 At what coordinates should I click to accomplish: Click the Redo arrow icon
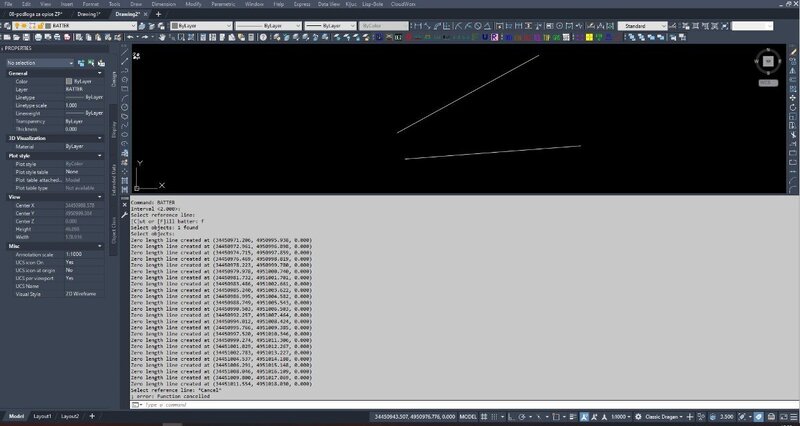(144, 37)
